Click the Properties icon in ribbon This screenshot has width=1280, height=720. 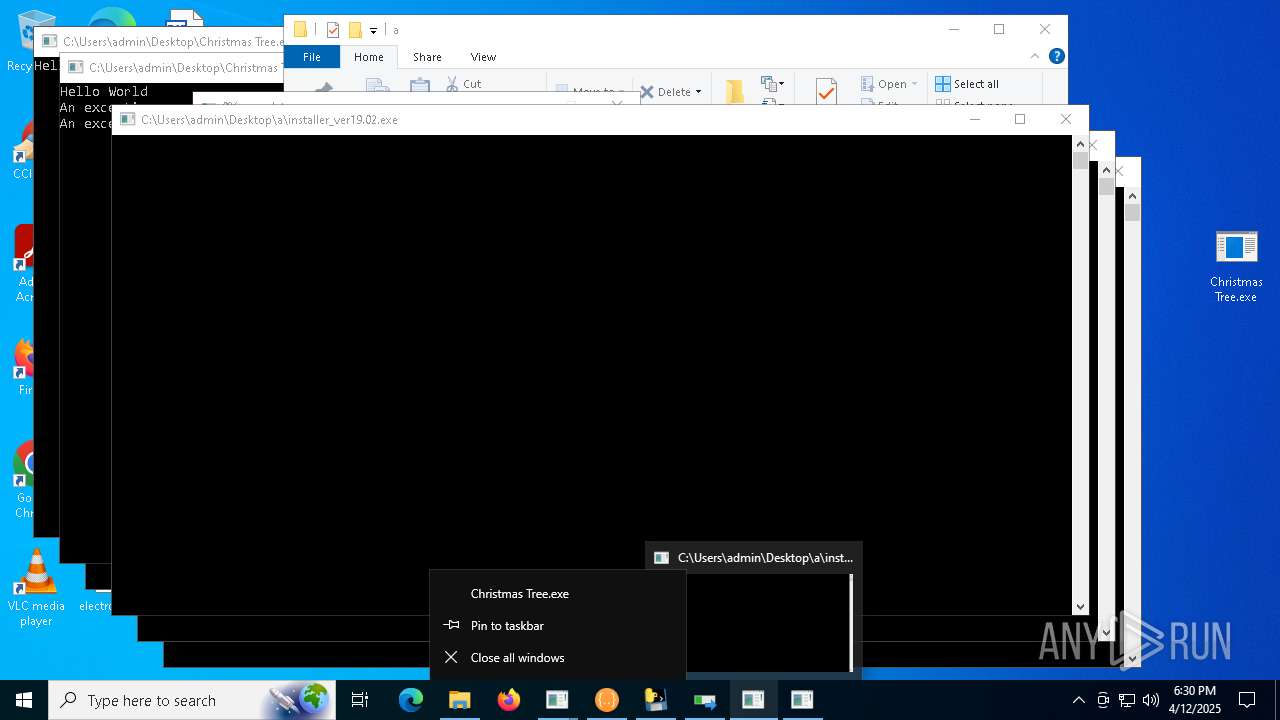tap(826, 91)
